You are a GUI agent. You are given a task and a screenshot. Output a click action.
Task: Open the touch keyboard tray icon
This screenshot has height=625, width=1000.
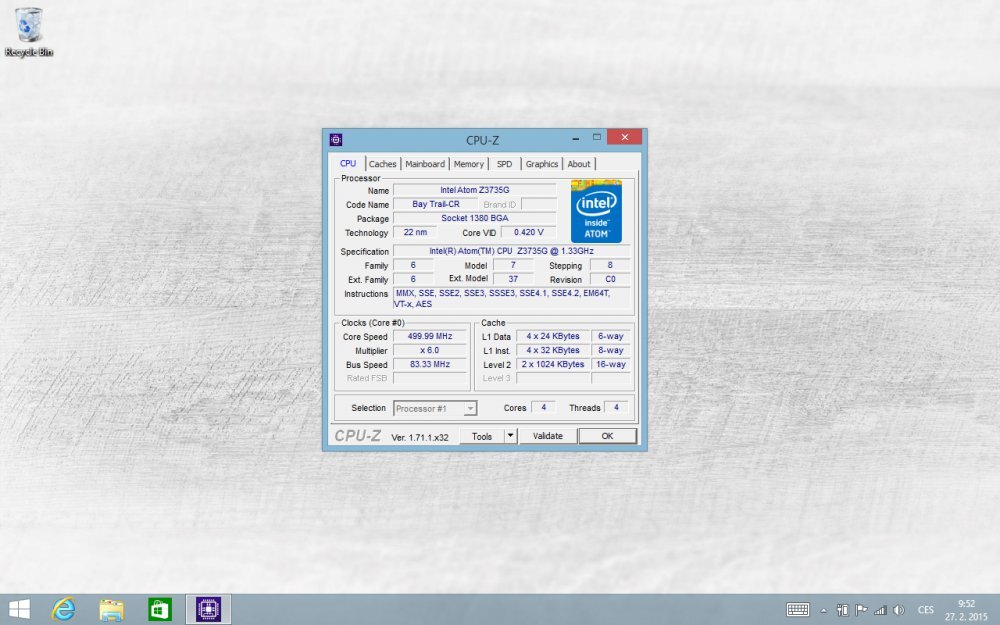[798, 610]
